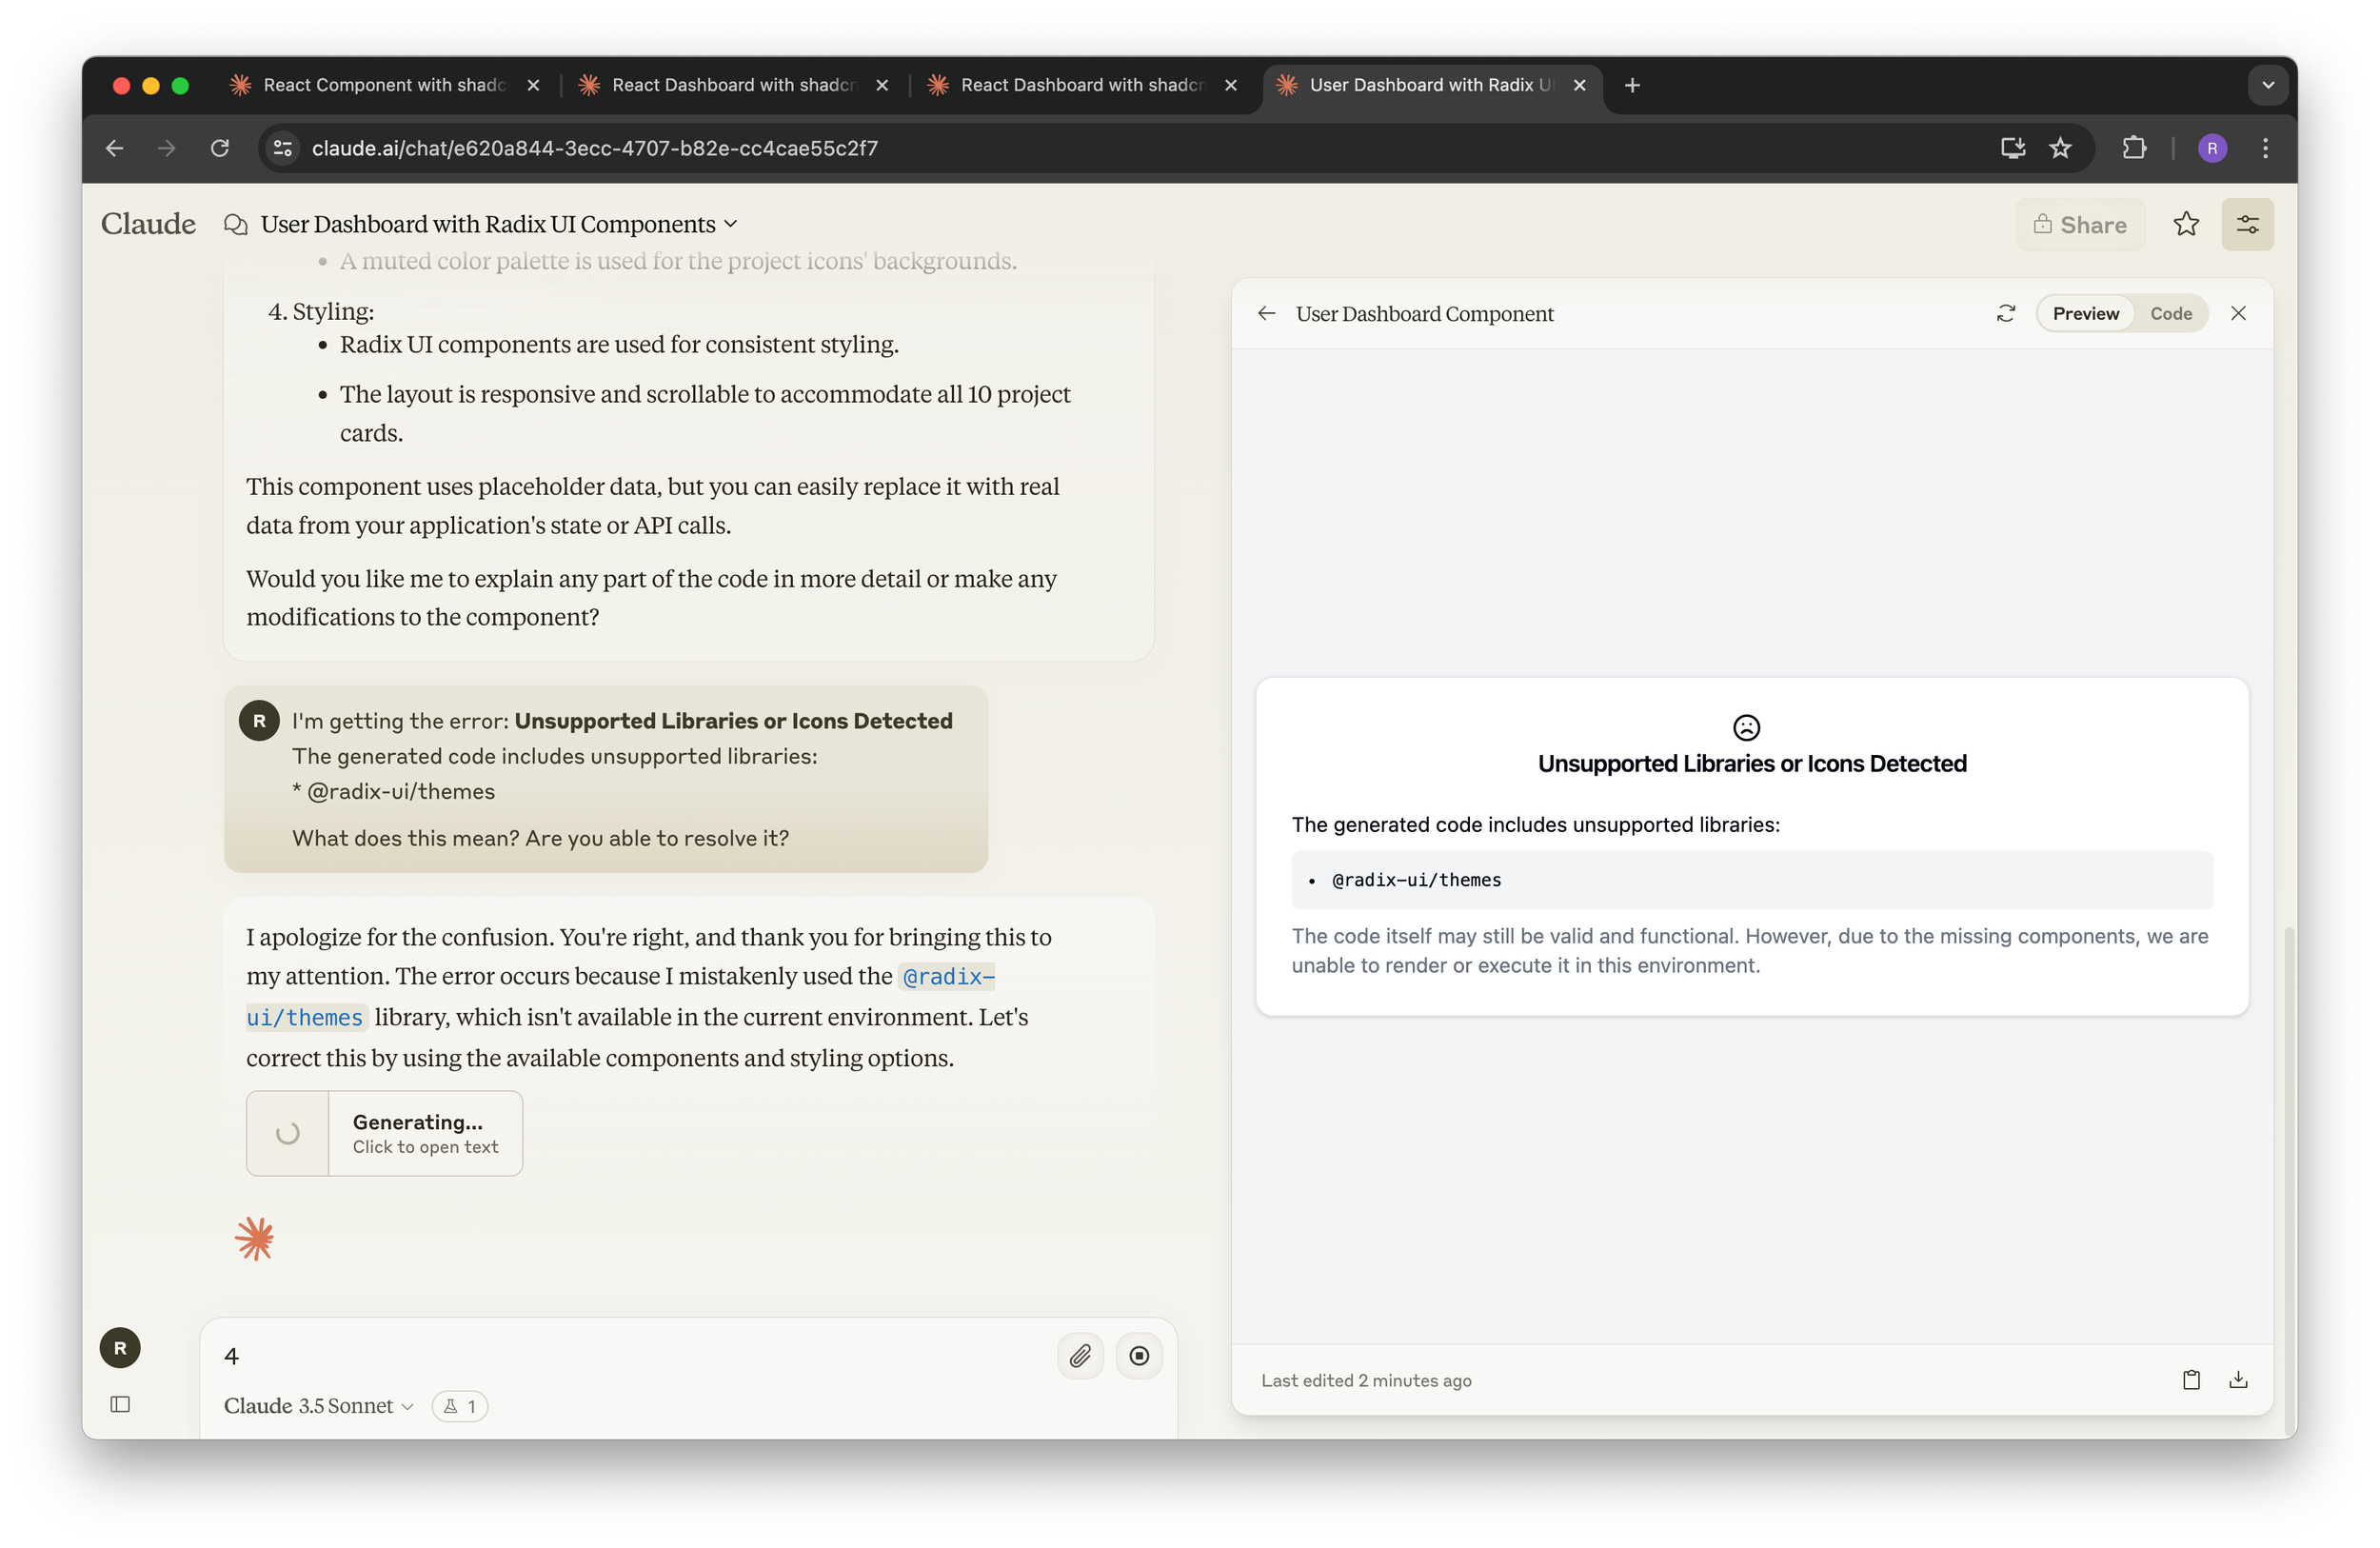
Task: Open Chrome three-dot menu
Action: pyautogui.click(x=2265, y=148)
